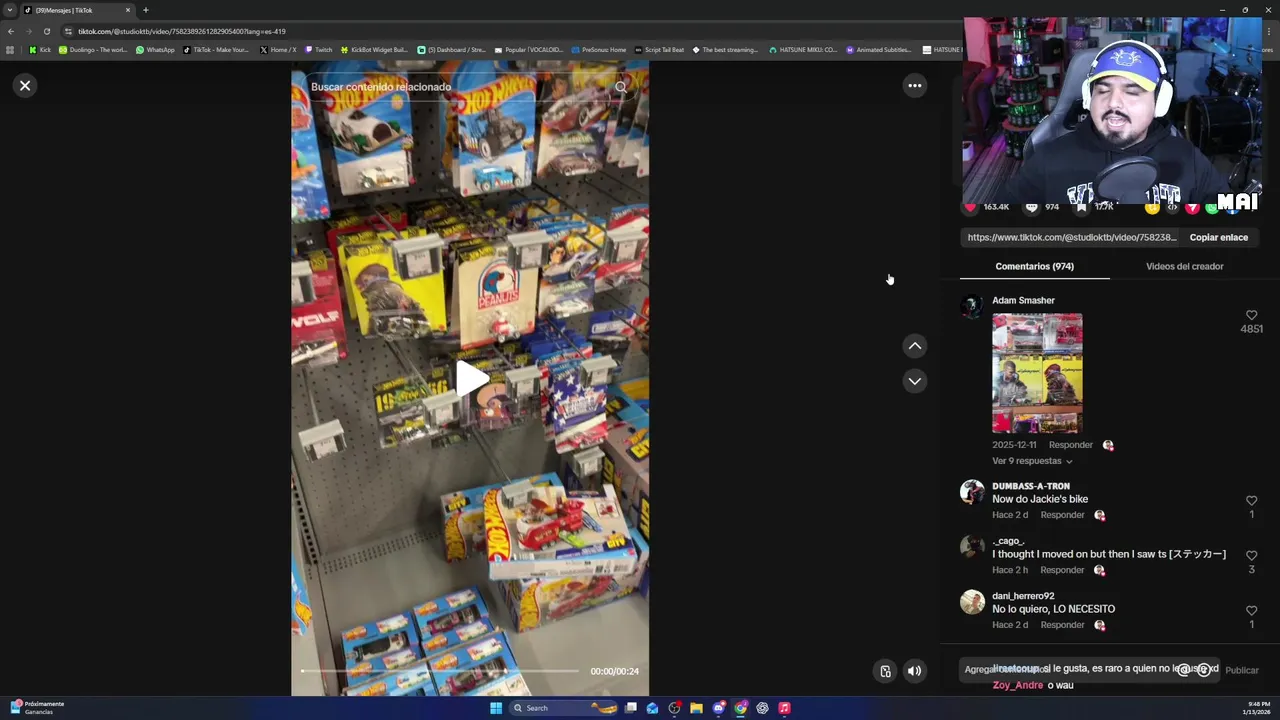
Task: Mute the video with speaker icon
Action: [x=914, y=671]
